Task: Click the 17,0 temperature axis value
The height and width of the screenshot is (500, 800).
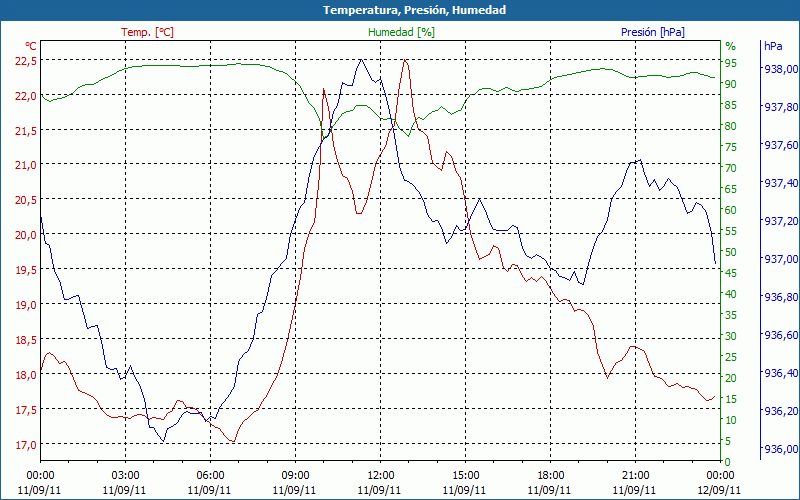Action: (25, 444)
